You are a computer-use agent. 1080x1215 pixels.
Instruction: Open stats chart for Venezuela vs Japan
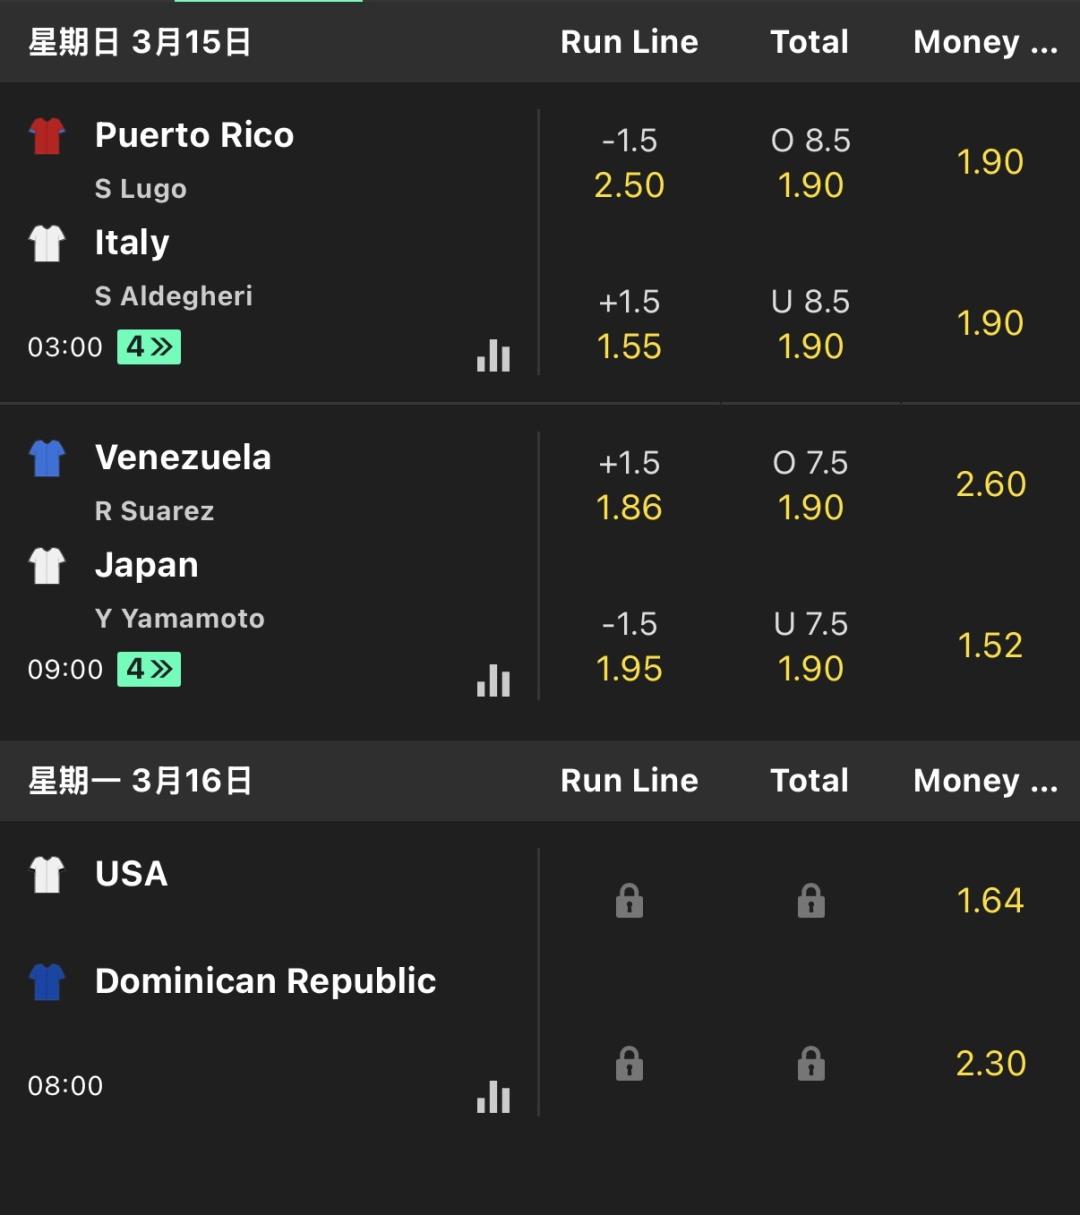tap(493, 679)
